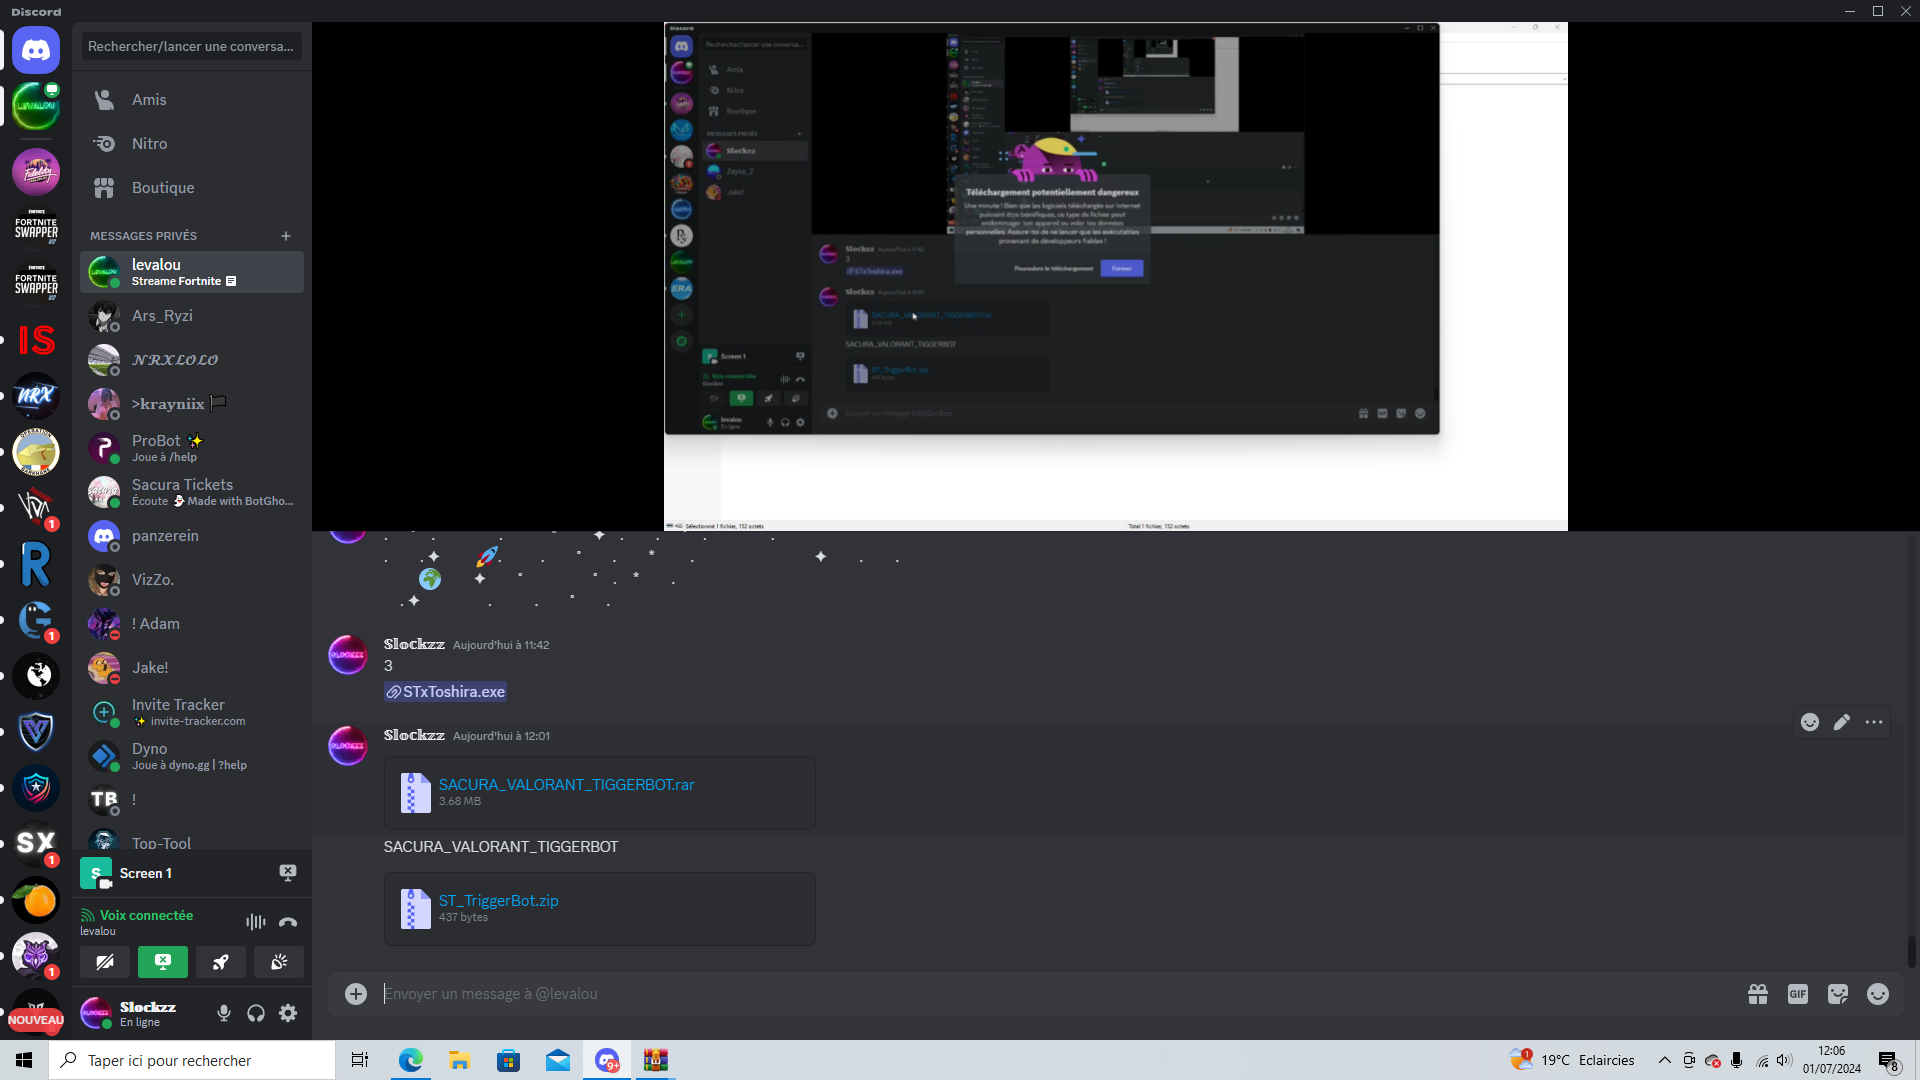Create a new private message with plus

coord(286,236)
